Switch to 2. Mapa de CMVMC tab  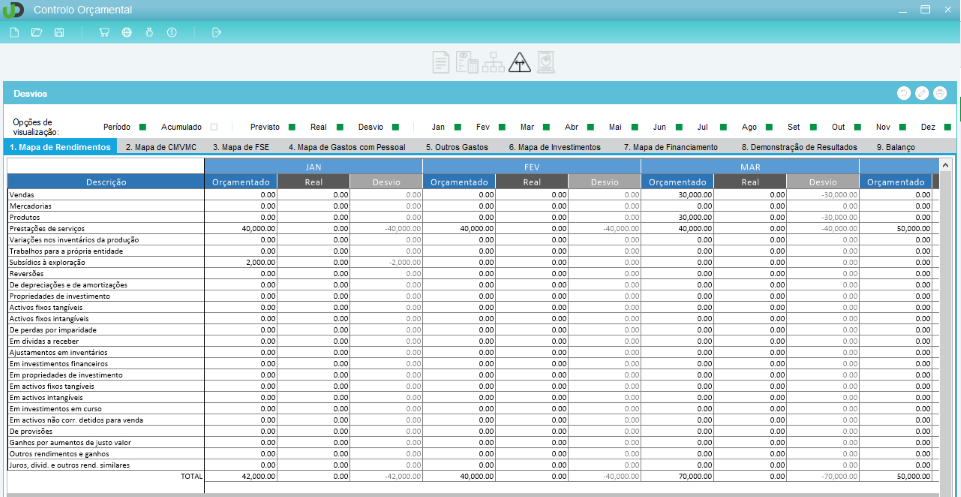[161, 147]
